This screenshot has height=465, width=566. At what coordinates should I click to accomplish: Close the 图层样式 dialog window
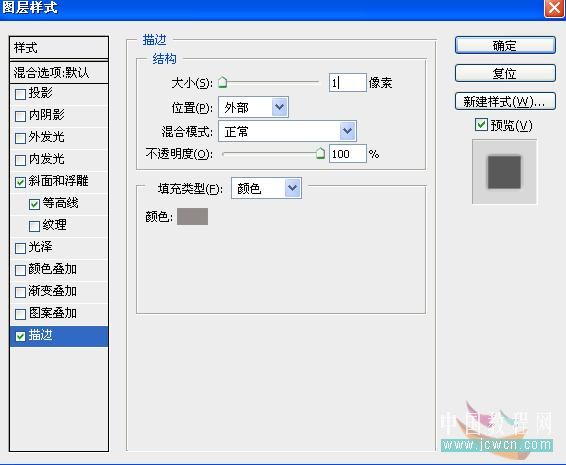554,8
